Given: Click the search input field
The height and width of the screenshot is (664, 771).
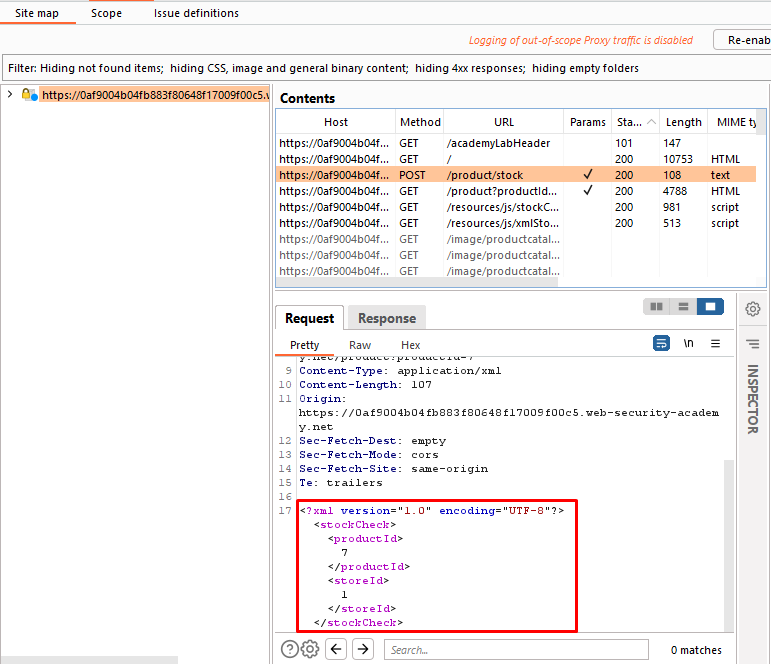Looking at the screenshot, I should click(516, 650).
